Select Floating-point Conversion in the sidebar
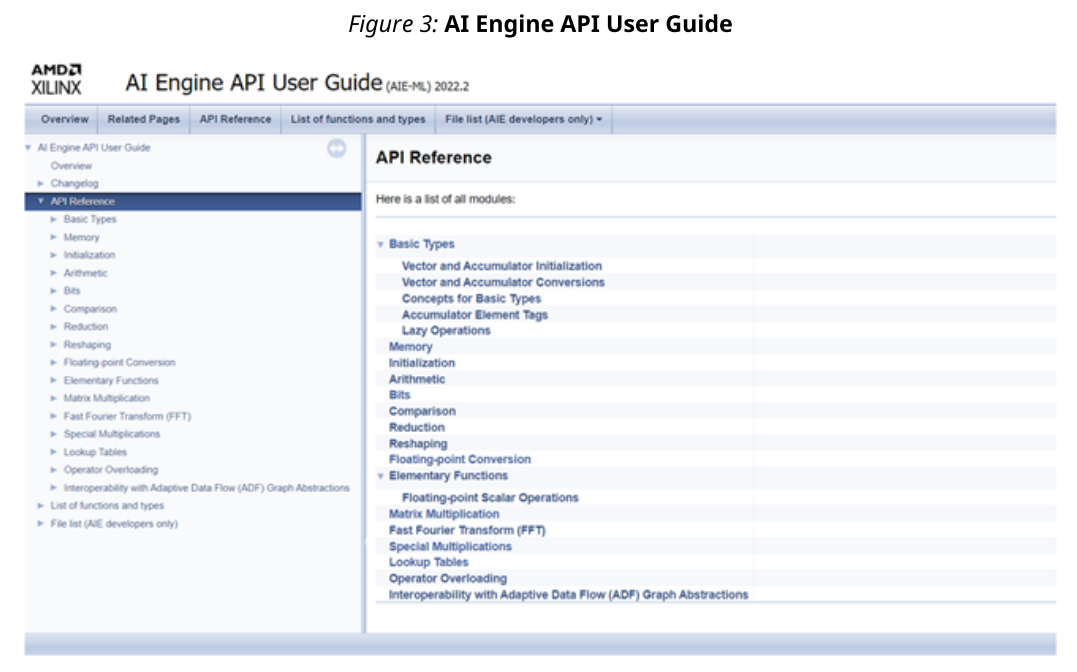Screen dimensions: 1077x672 click(120, 362)
